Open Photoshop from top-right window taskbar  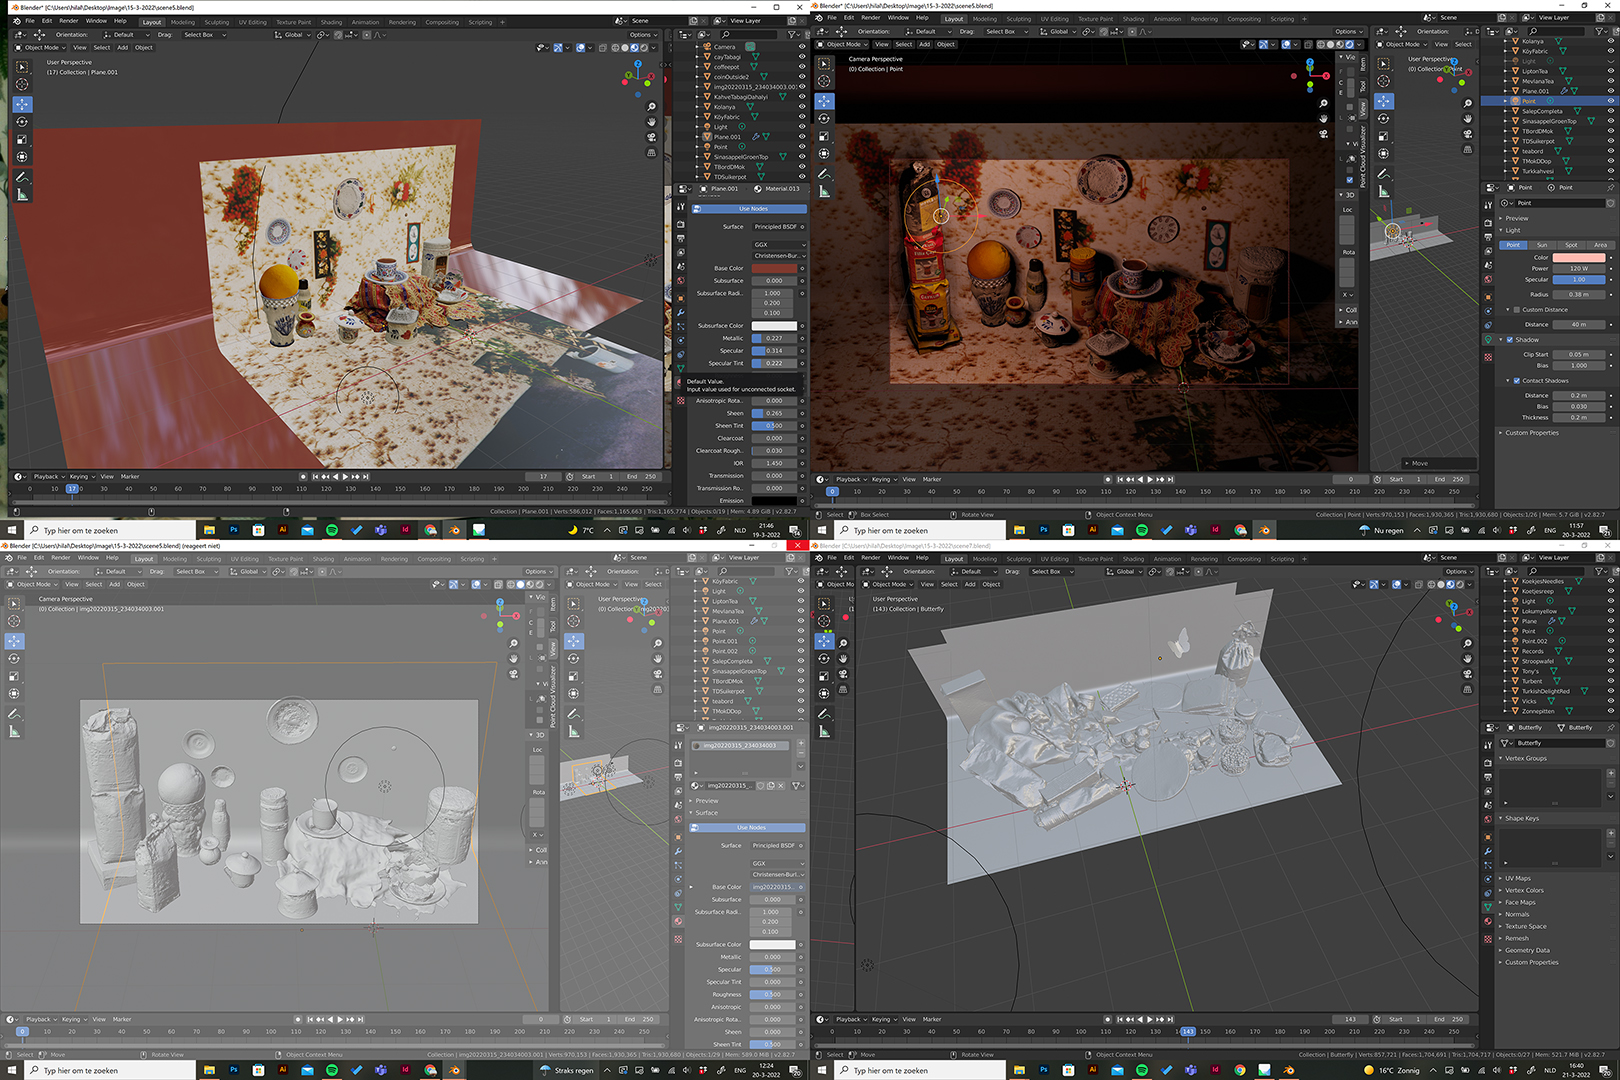1043,530
